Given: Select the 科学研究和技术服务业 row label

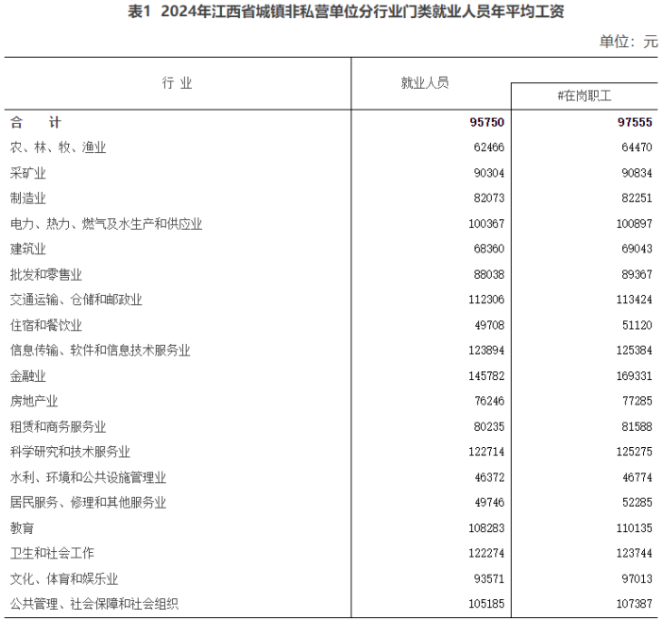Looking at the screenshot, I should click(x=70, y=451).
